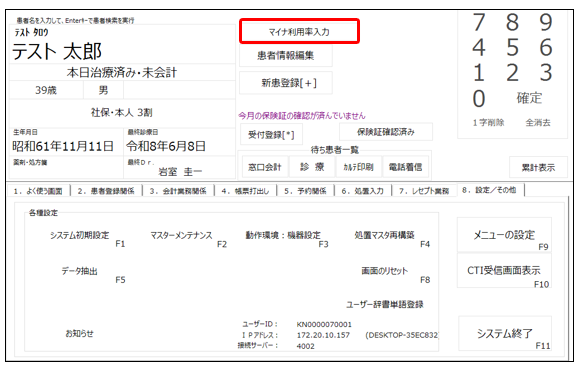Open 患者情報編集 patient info editor
581x372 pixels.
[x=286, y=56]
